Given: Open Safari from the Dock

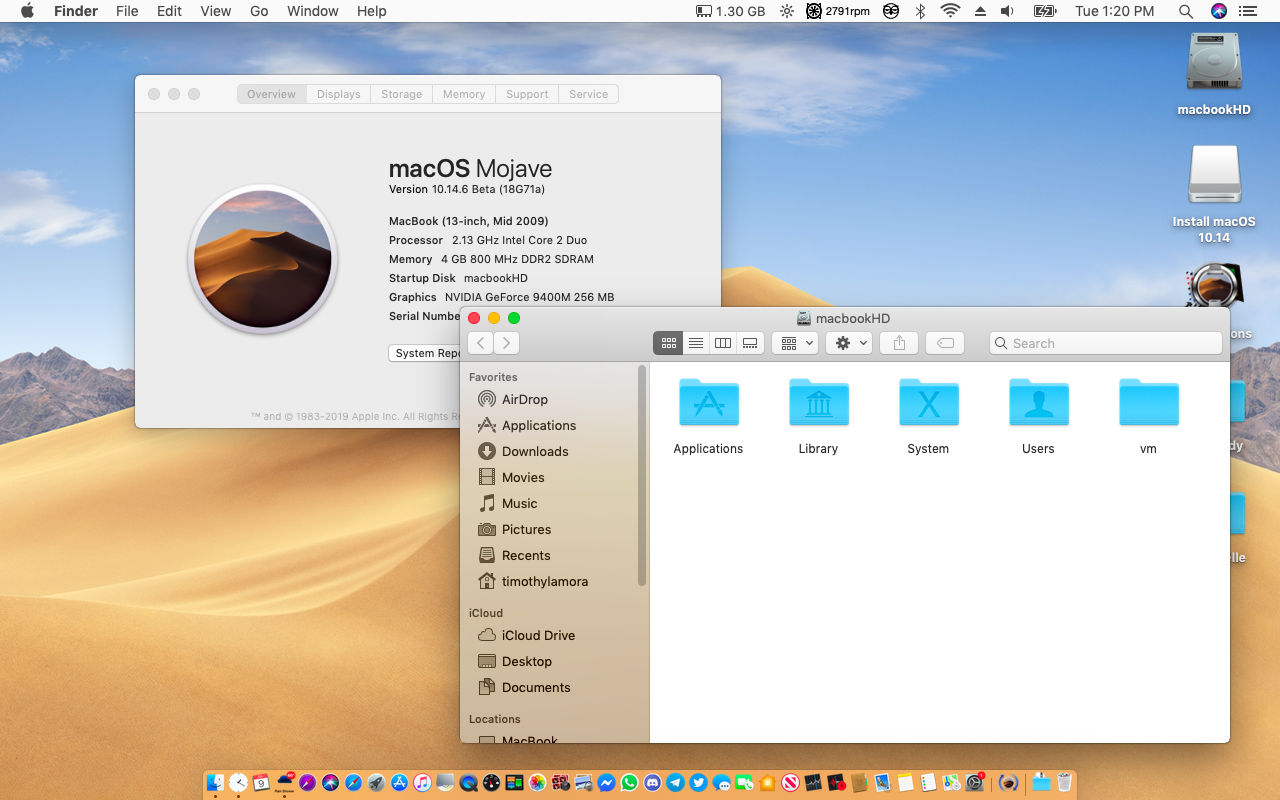Looking at the screenshot, I should pos(353,782).
